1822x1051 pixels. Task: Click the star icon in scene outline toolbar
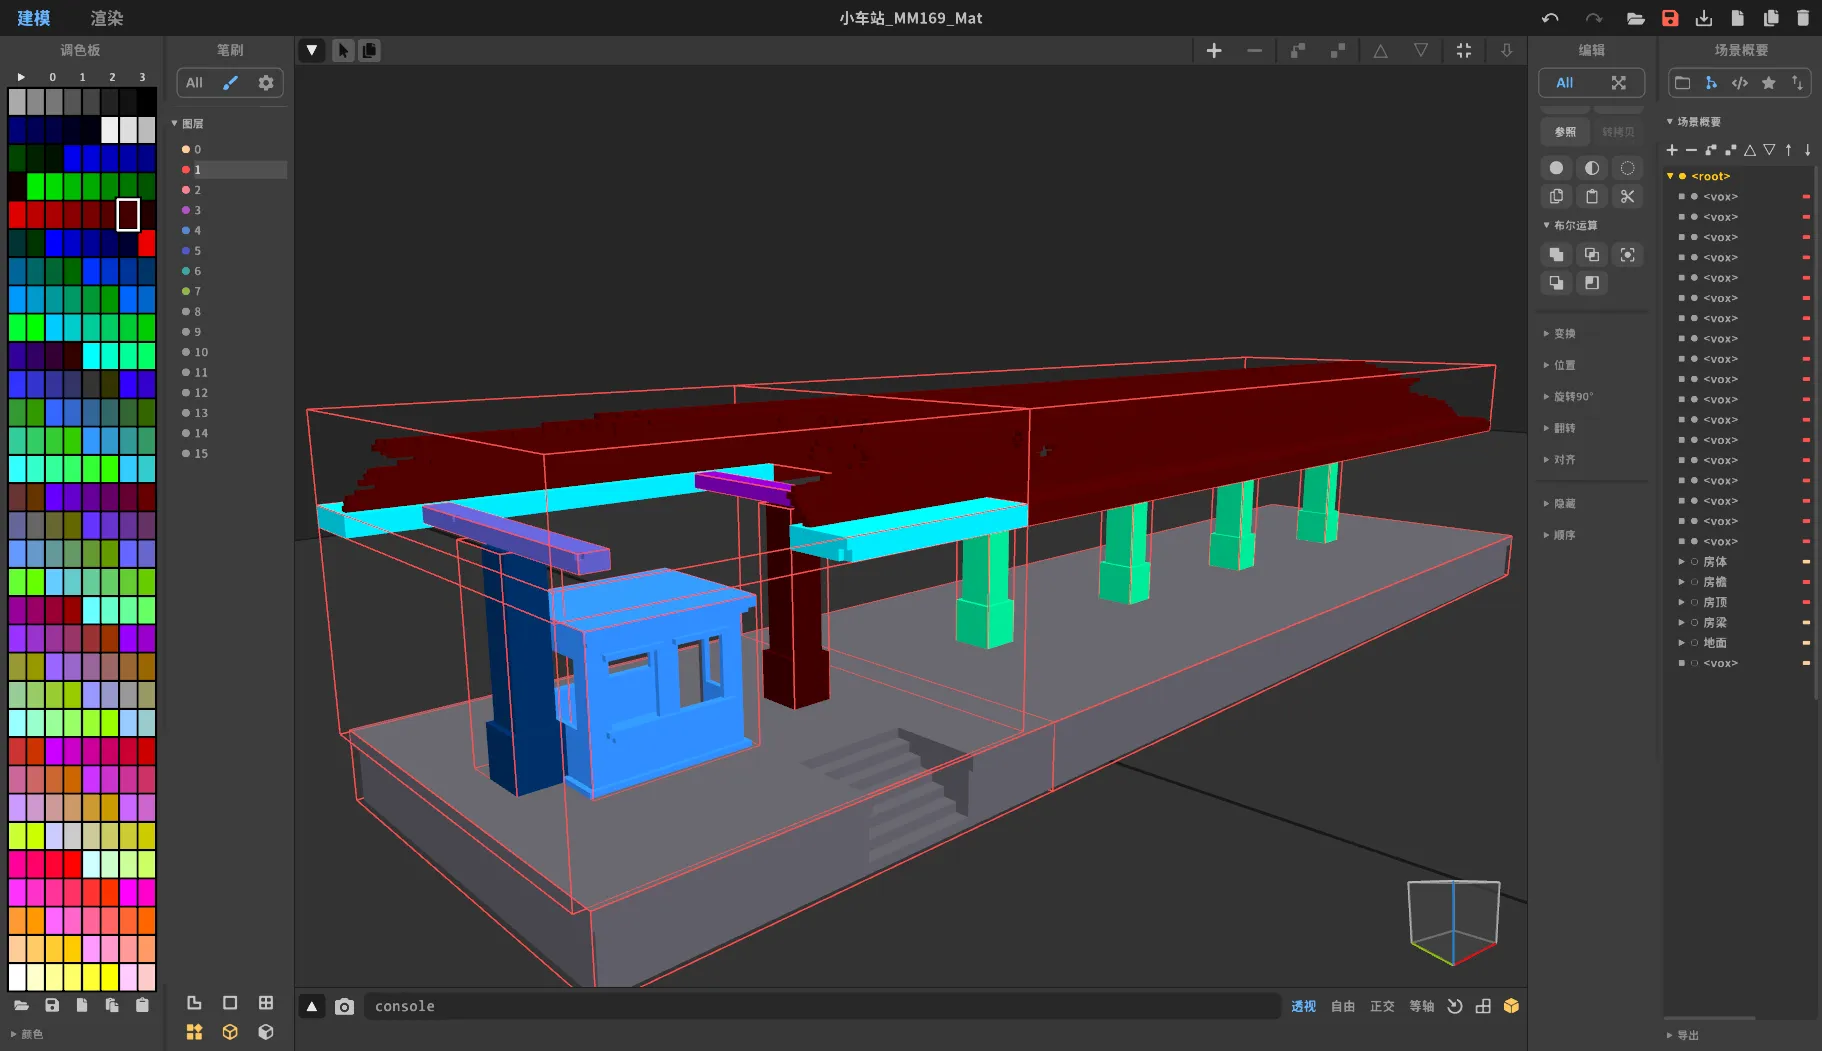click(1769, 83)
